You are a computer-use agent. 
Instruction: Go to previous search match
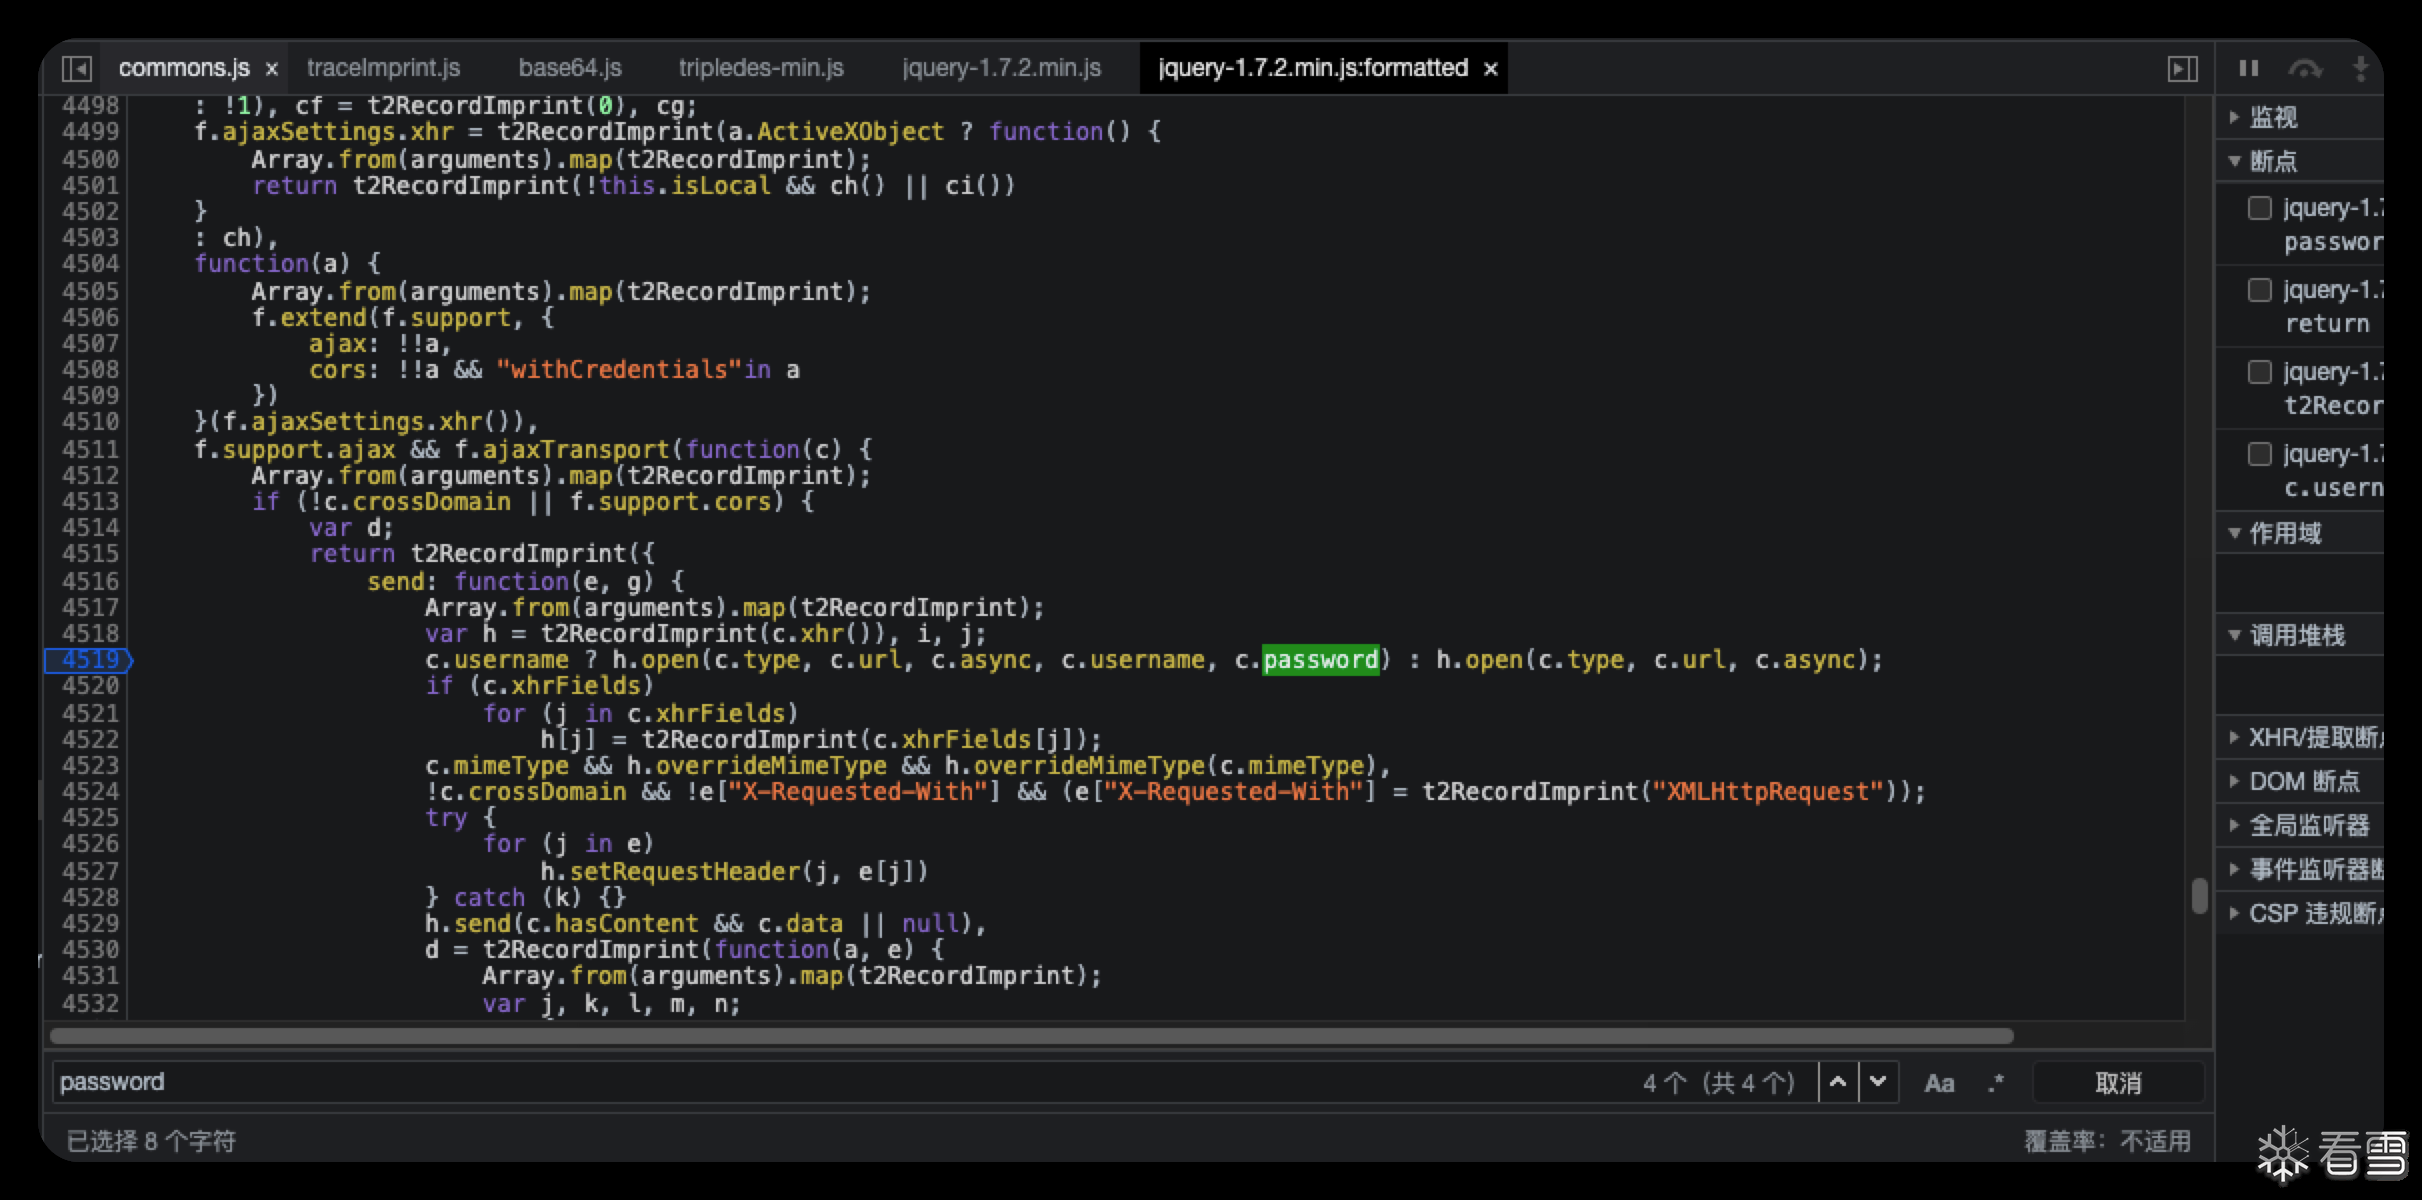coord(1838,1082)
